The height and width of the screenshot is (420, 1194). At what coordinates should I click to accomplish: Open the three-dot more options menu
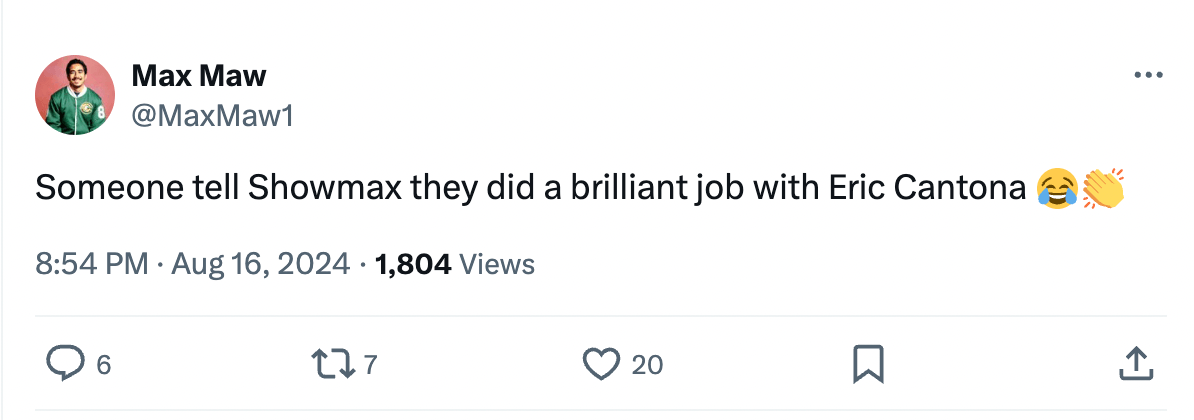tap(1148, 76)
